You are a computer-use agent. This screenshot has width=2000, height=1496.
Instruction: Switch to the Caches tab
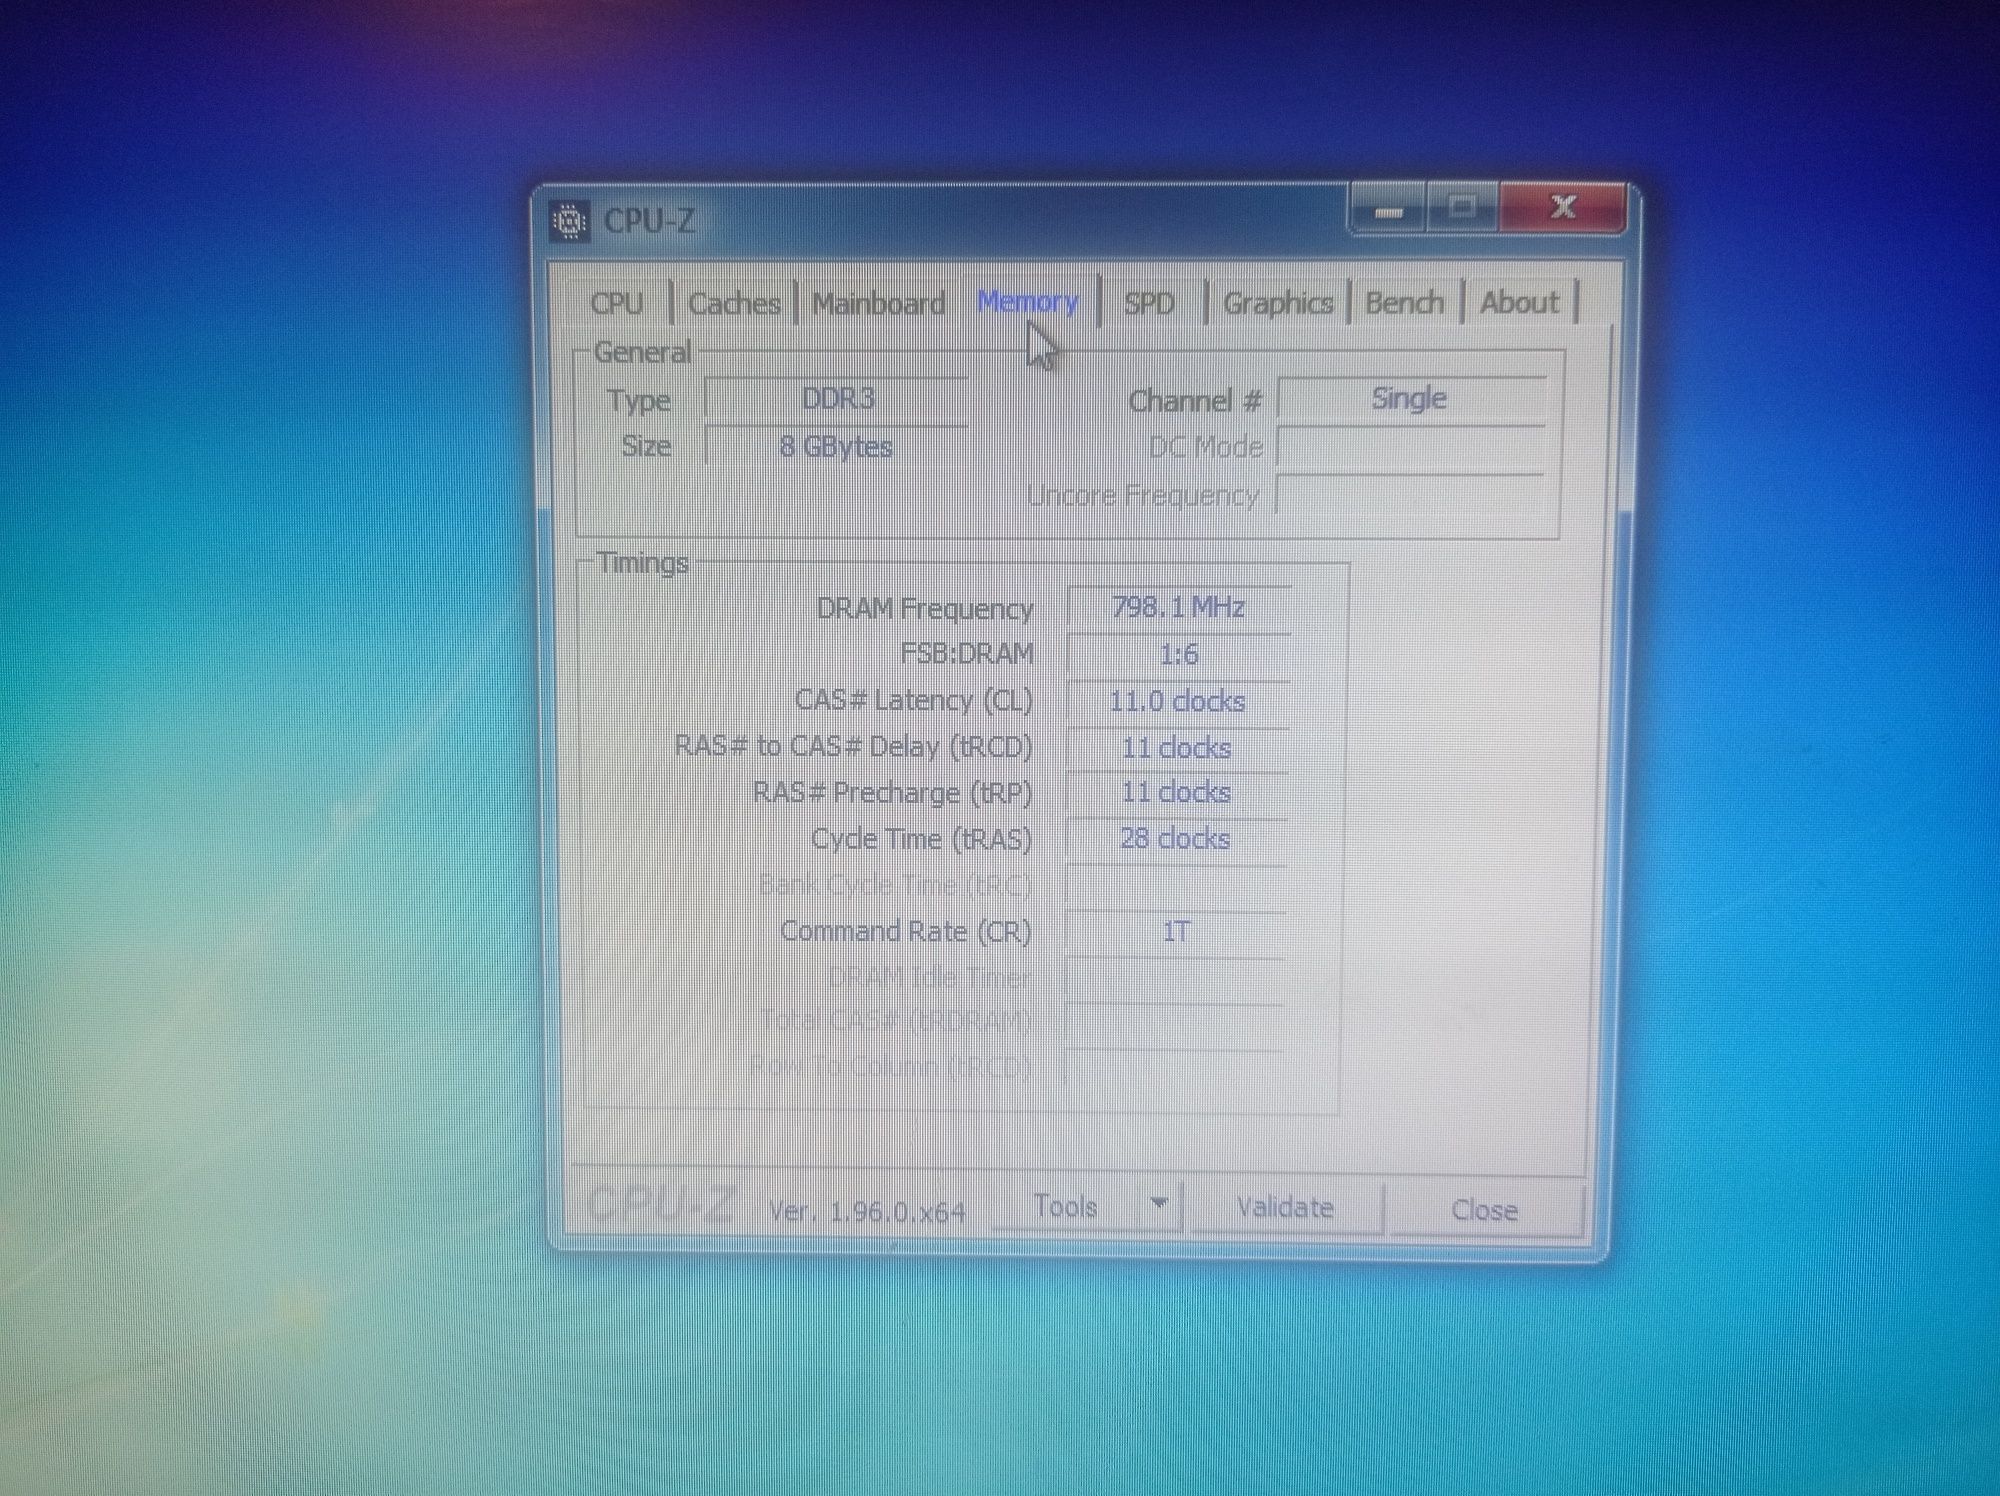click(x=734, y=303)
